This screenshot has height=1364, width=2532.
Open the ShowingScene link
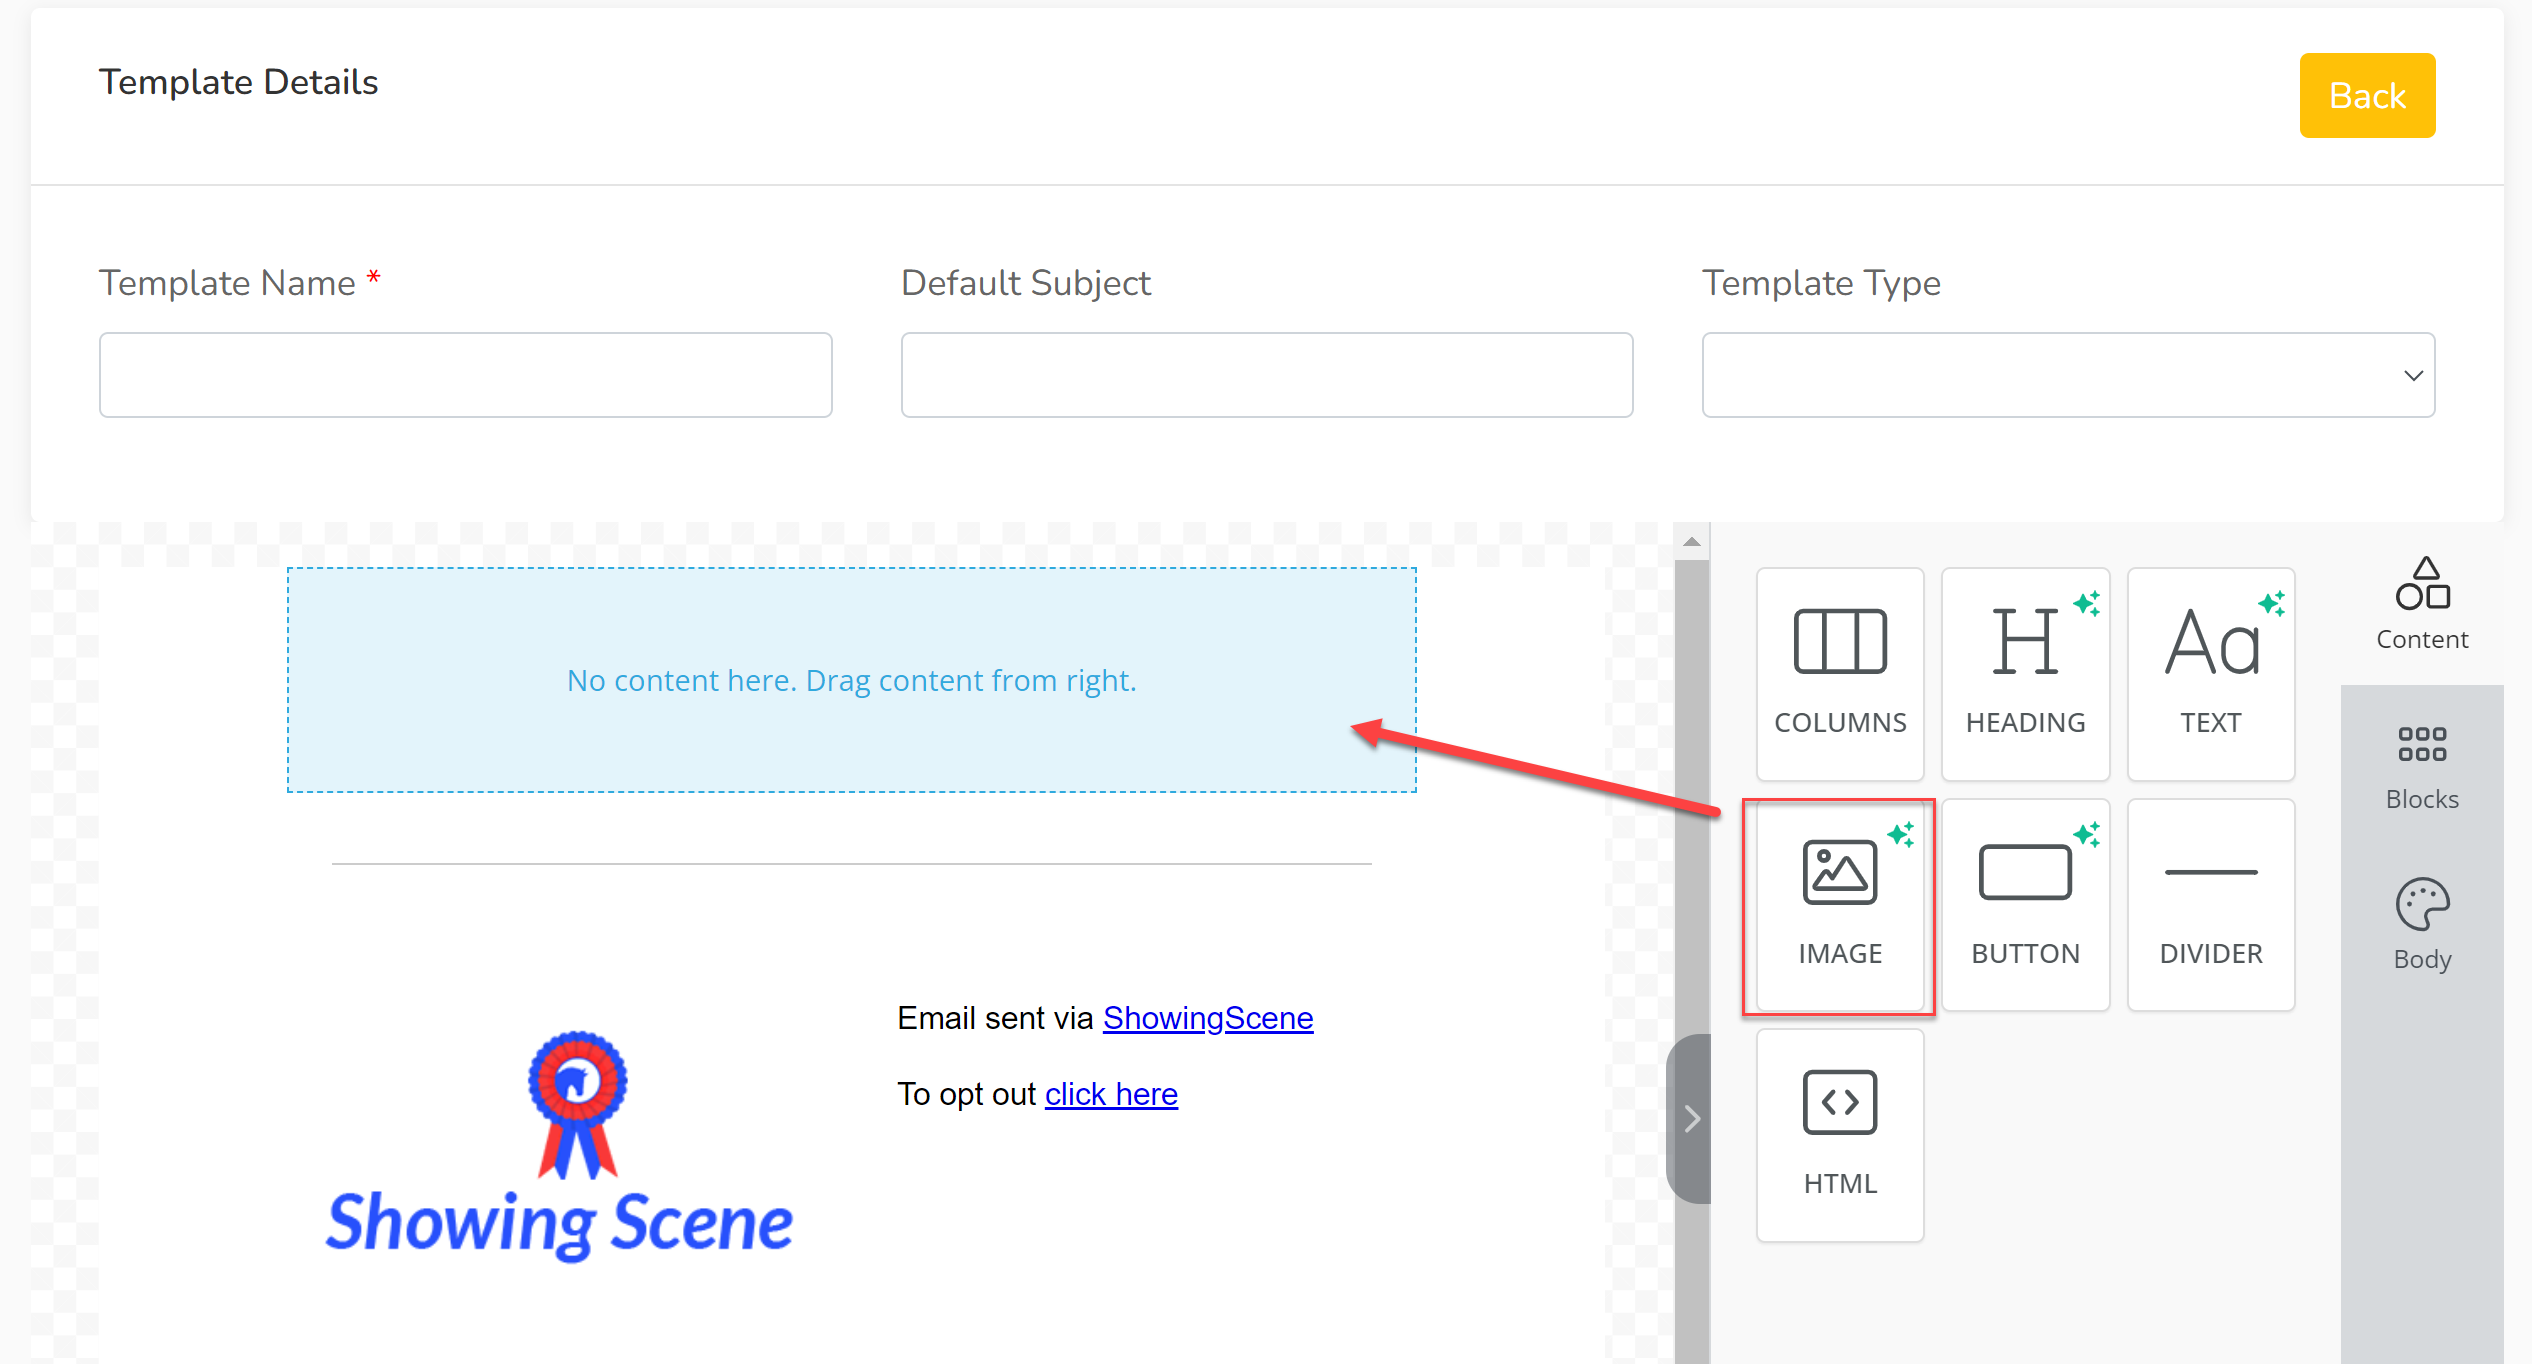coord(1208,1018)
